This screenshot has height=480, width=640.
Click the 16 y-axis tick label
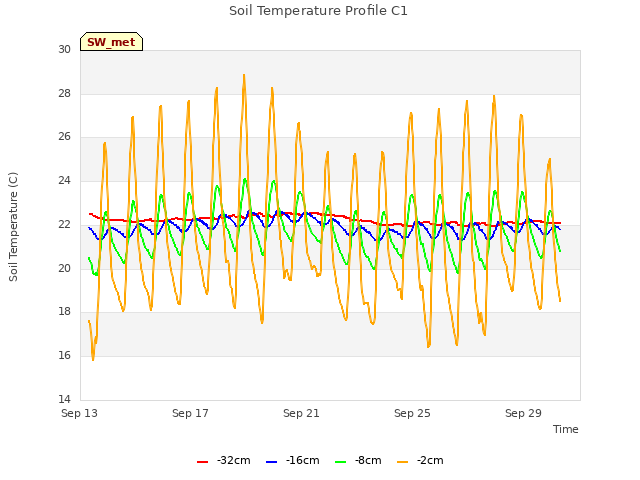coord(64,356)
